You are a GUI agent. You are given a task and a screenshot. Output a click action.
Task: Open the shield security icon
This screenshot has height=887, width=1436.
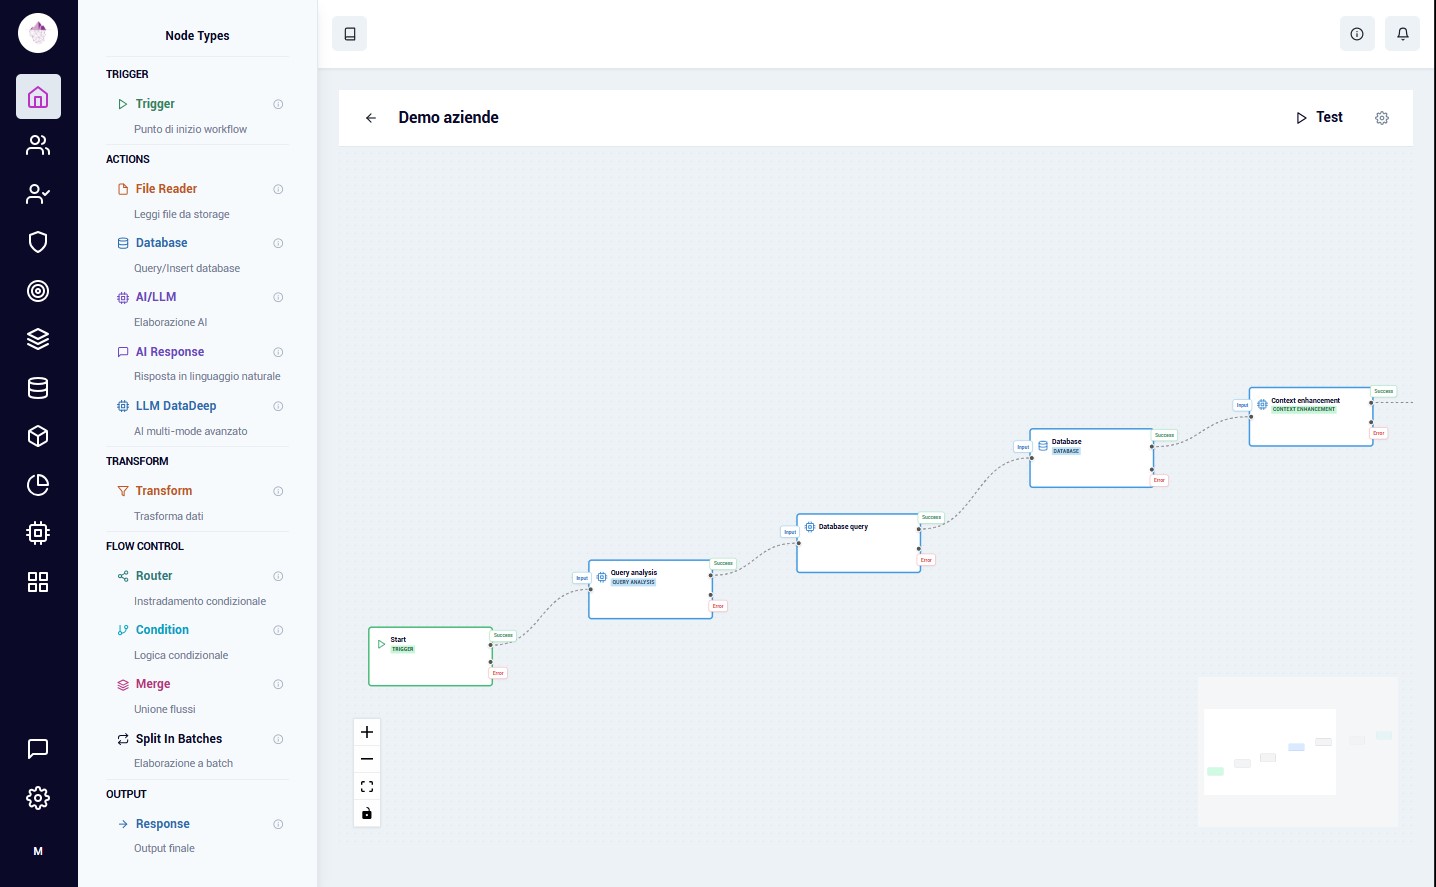click(38, 242)
